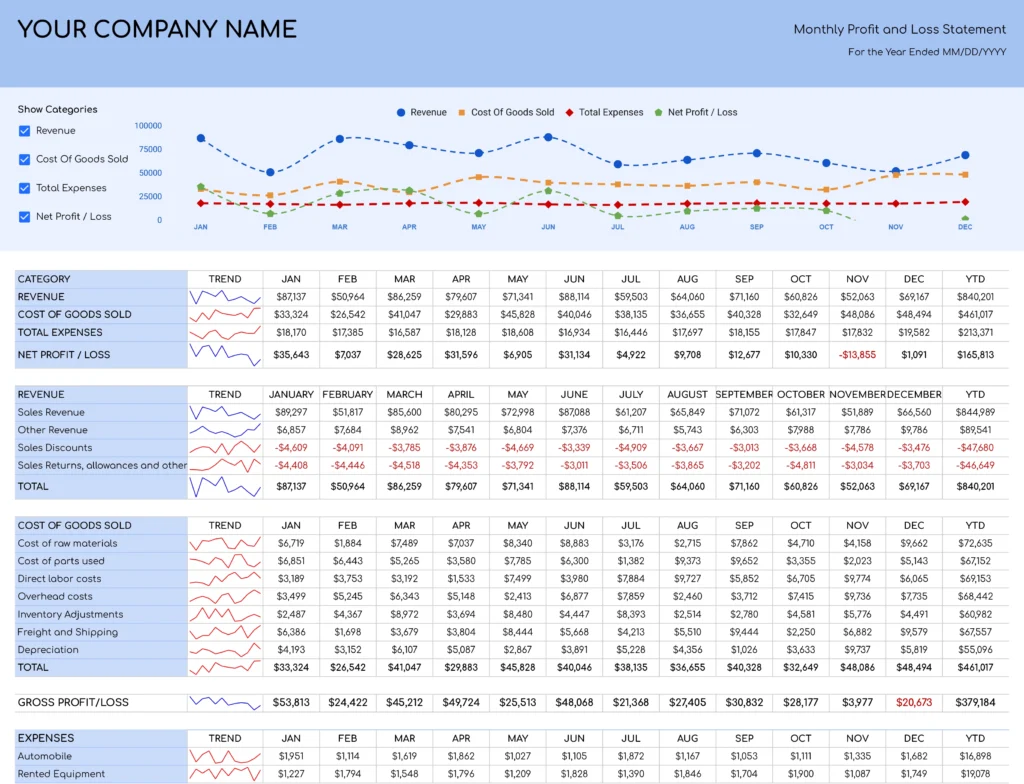Click the red Total Expenses legend diamond
Viewport: 1024px width, 784px height.
click(569, 112)
